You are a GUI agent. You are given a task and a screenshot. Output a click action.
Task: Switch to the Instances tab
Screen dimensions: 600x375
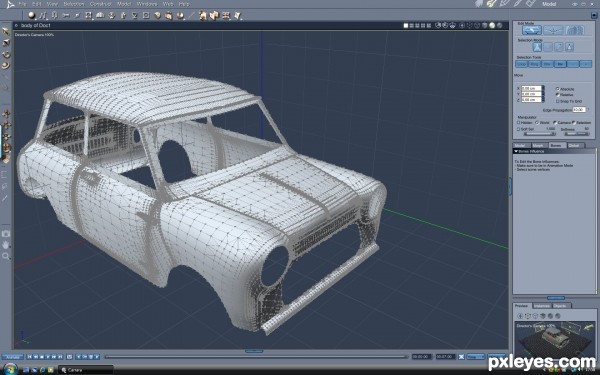coord(541,305)
